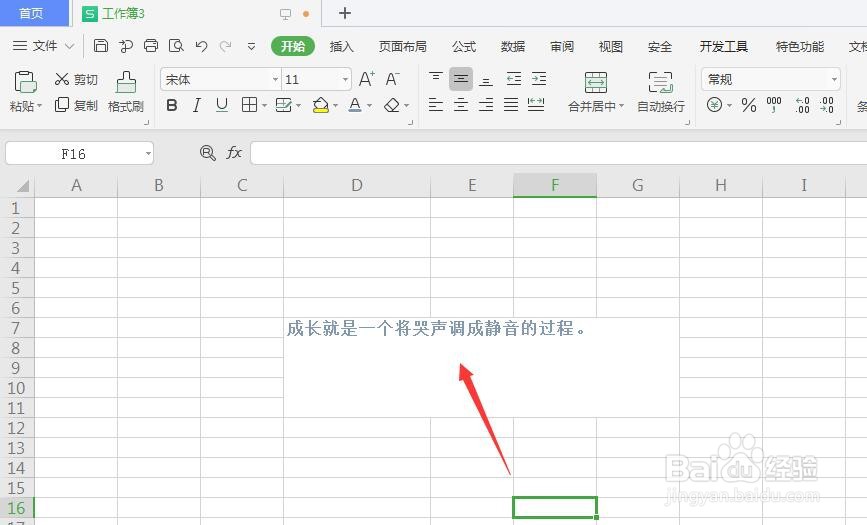Expand 合并居中 dropdown arrow

621,106
